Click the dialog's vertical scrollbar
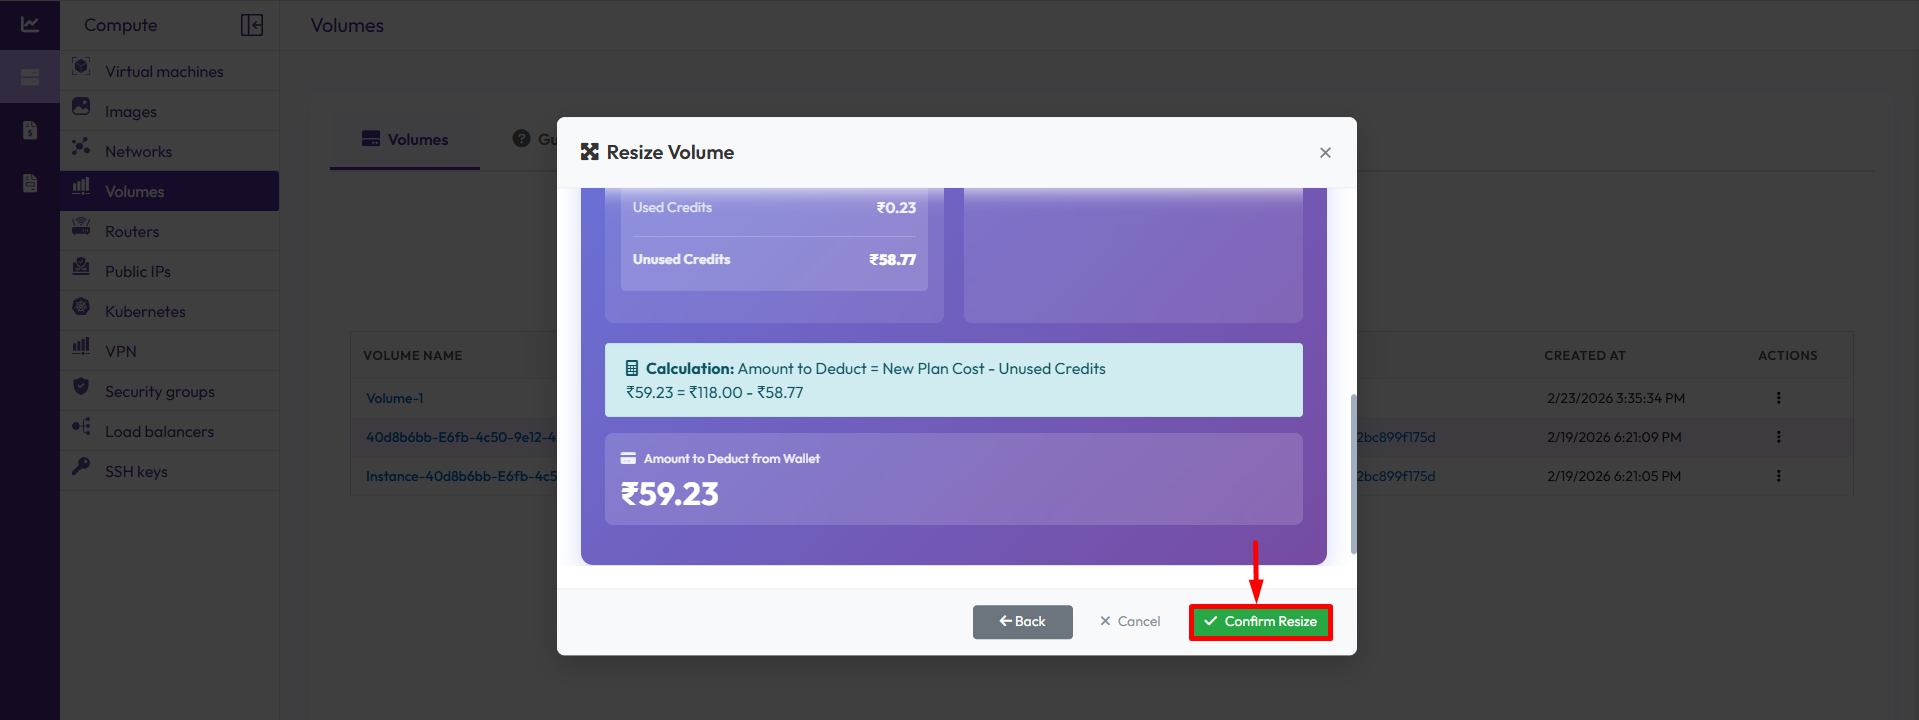 tap(1353, 473)
